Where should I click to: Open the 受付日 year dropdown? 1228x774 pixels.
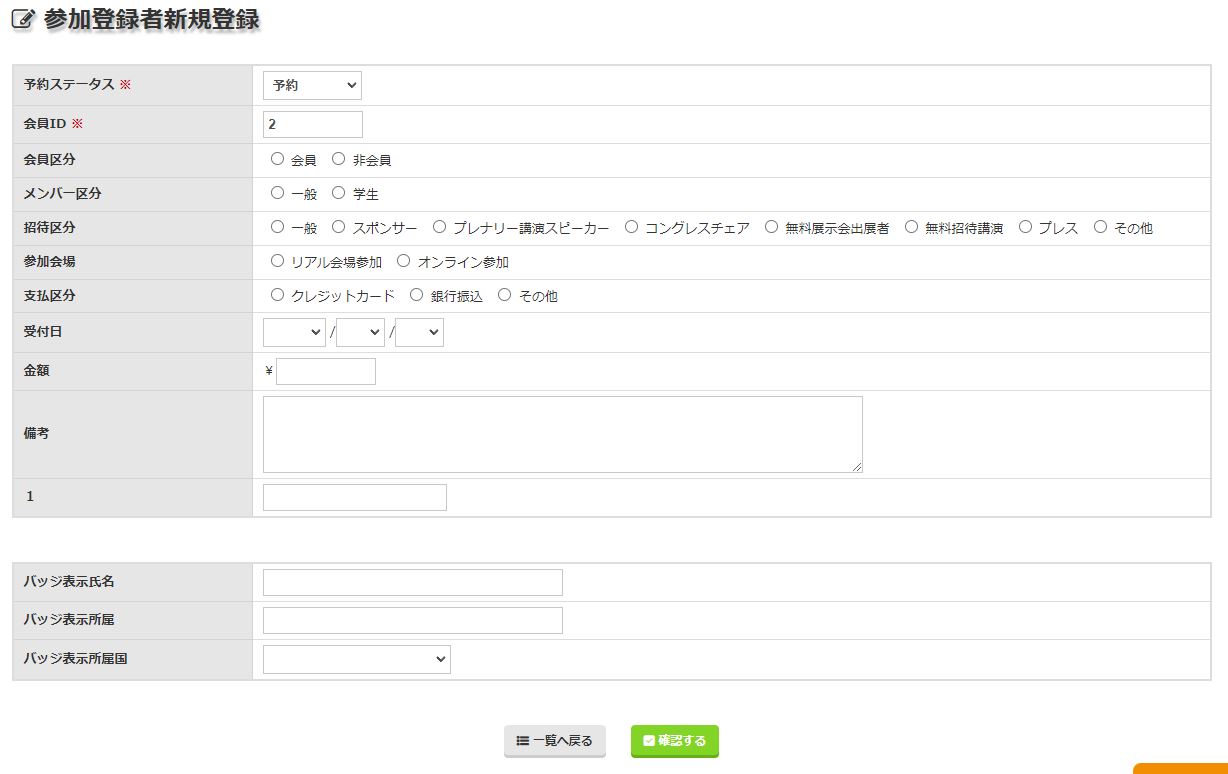pyautogui.click(x=294, y=333)
